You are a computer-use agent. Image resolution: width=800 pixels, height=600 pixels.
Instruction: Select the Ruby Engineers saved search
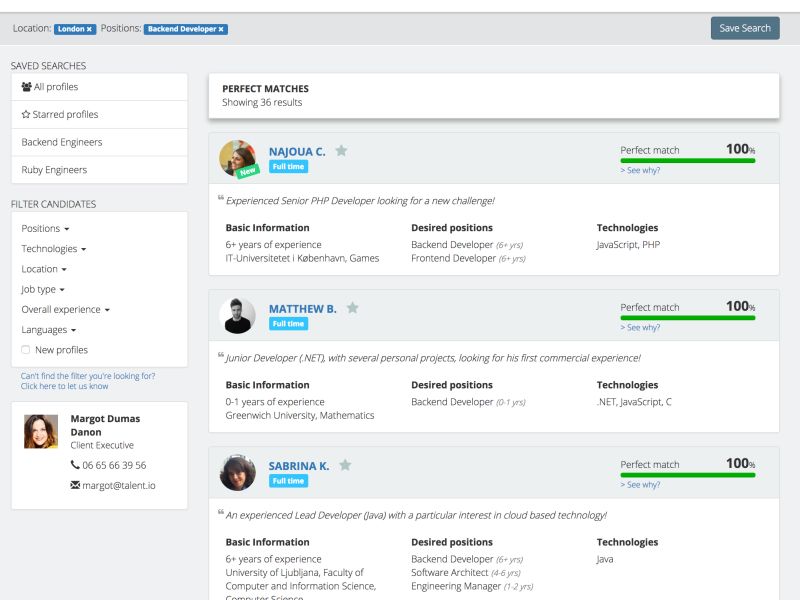tap(54, 170)
